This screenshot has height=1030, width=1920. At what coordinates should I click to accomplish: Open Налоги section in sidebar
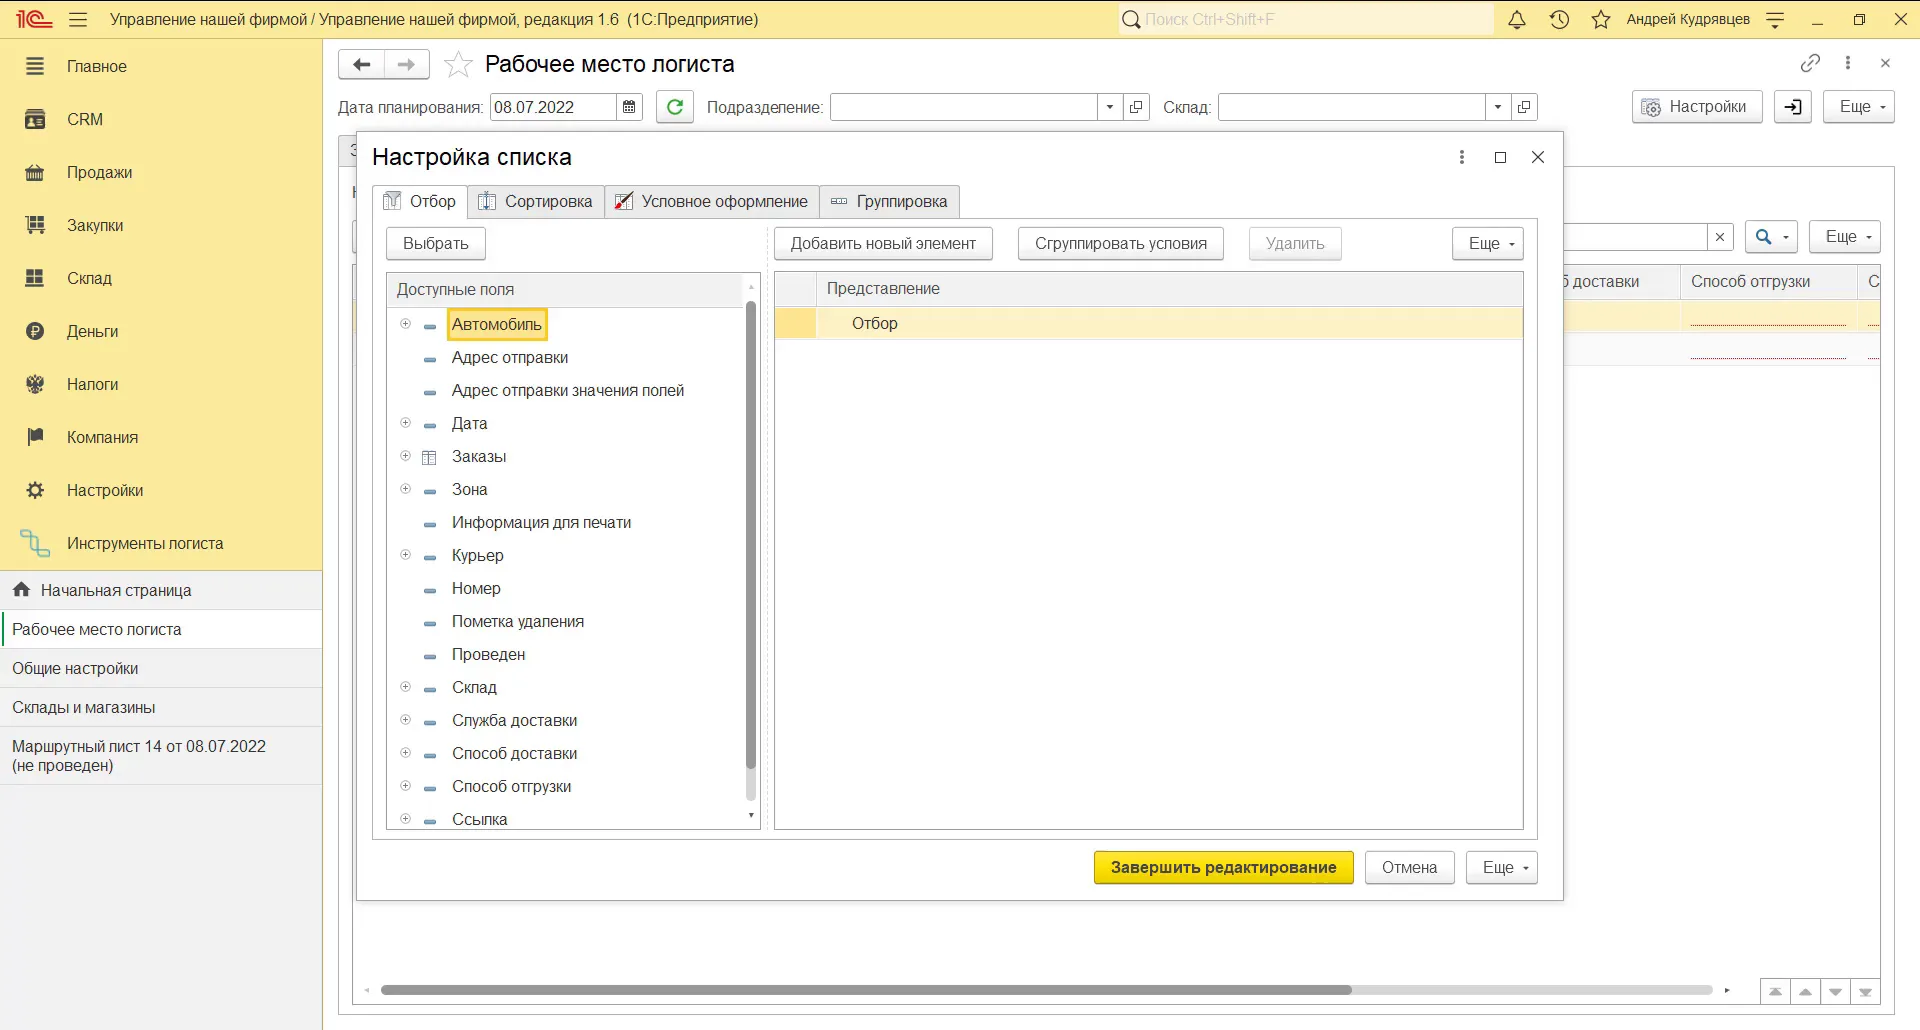(x=92, y=384)
